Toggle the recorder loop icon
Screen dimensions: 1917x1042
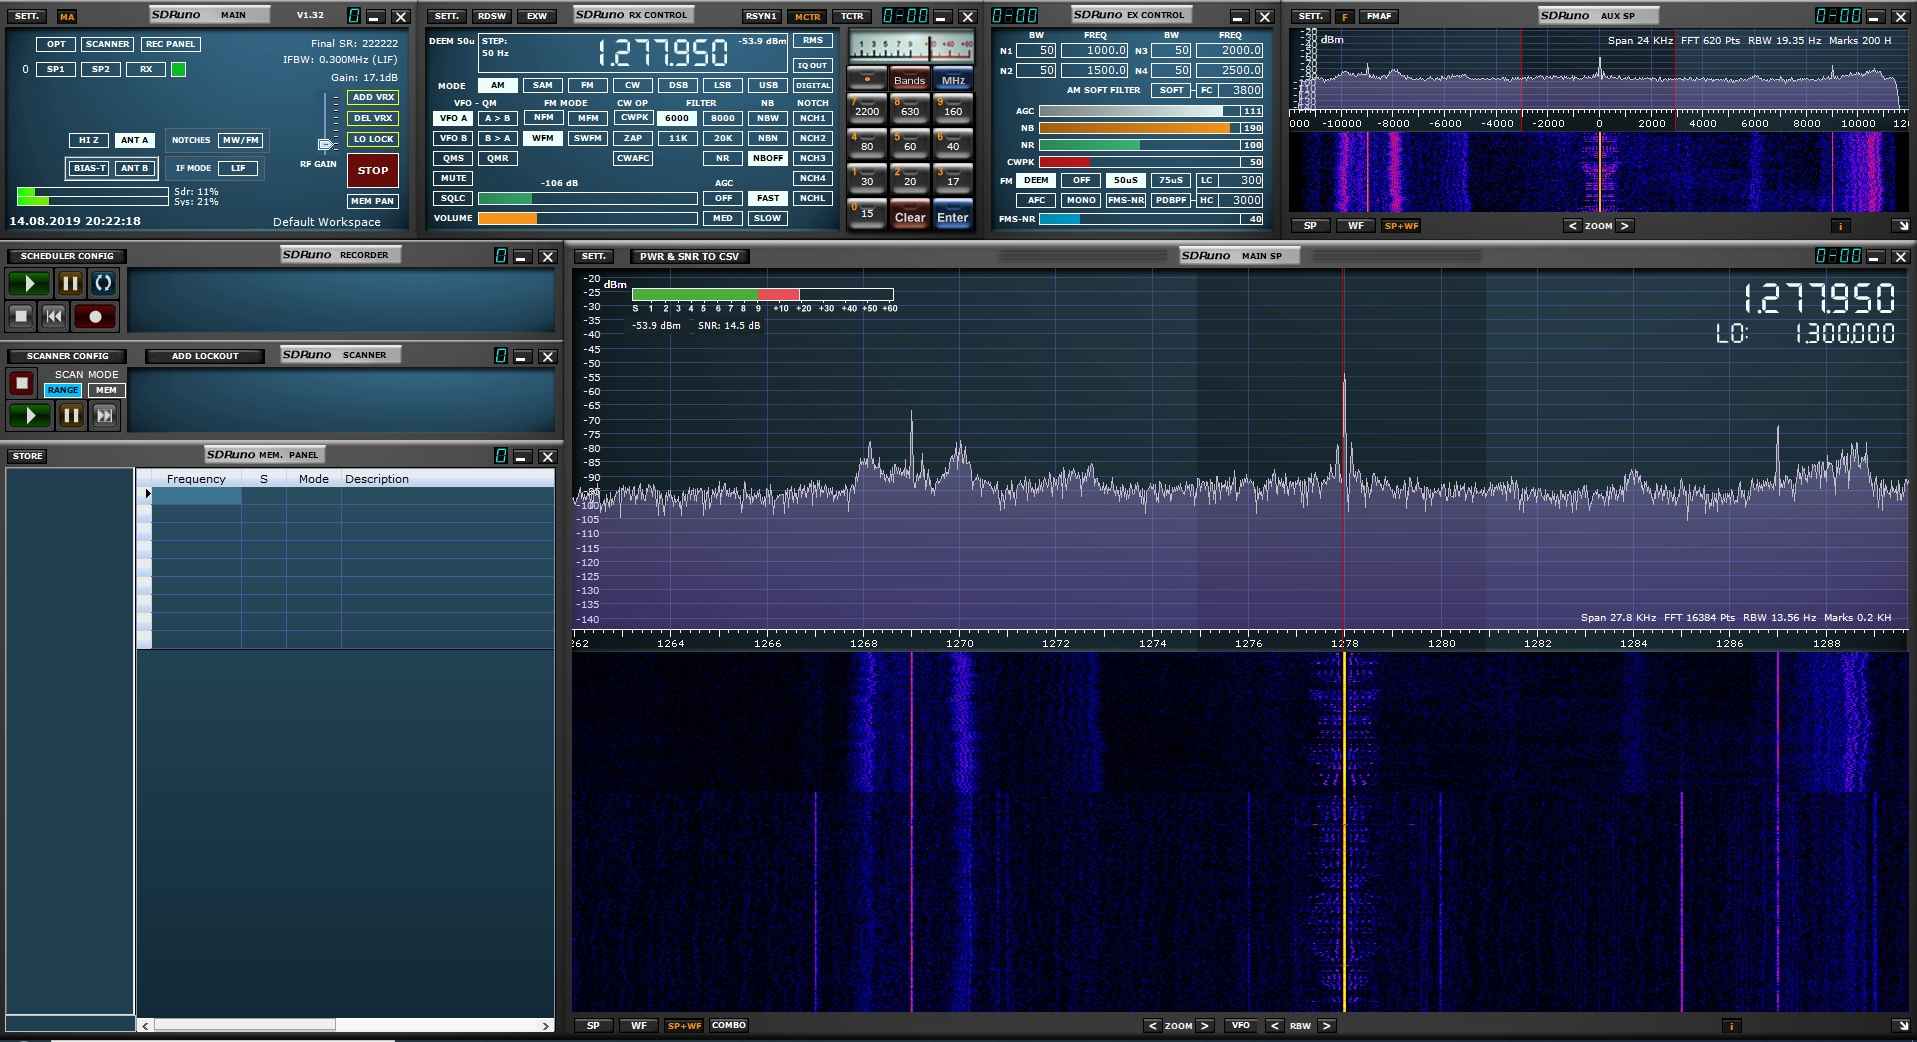pos(103,283)
